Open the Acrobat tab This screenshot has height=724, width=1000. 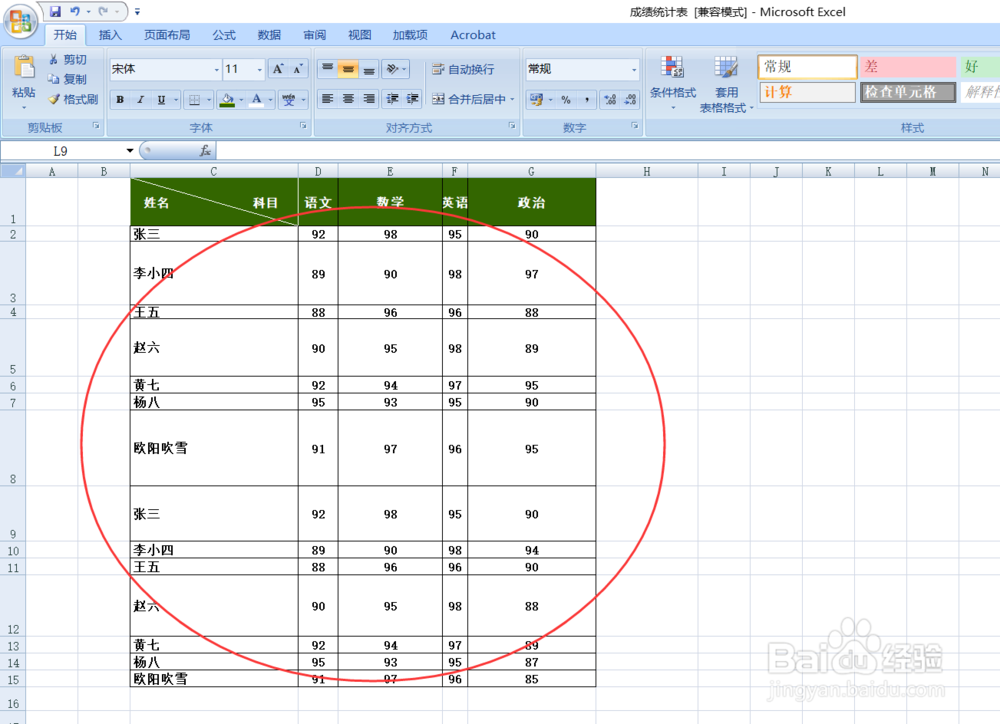(x=473, y=35)
